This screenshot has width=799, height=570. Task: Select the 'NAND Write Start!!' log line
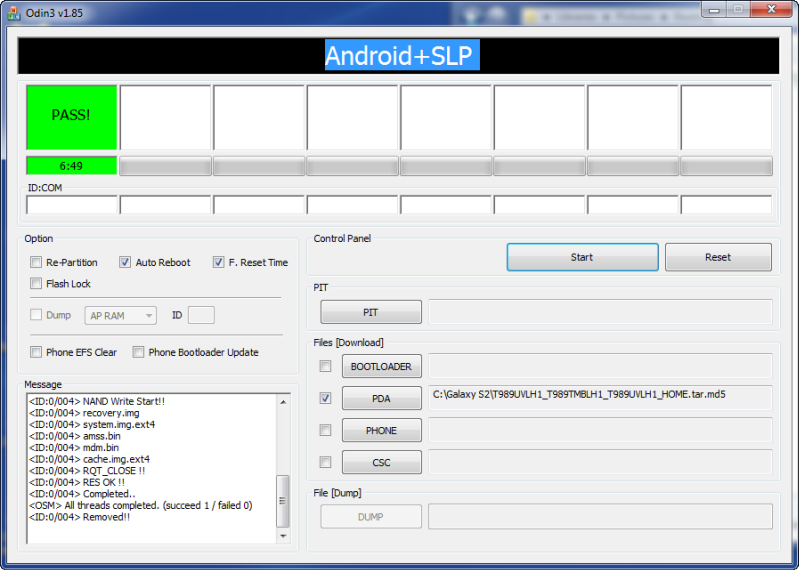[x=97, y=401]
